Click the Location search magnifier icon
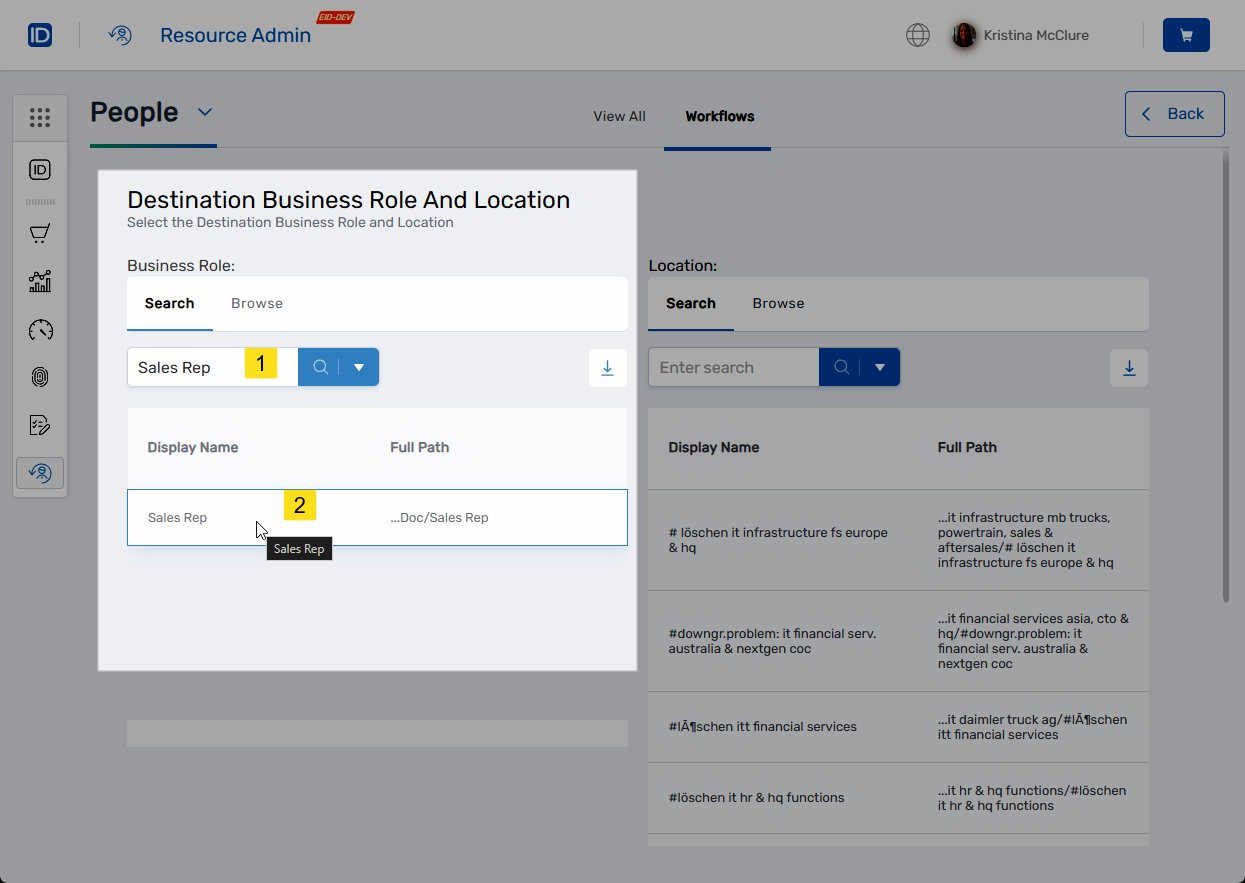This screenshot has height=883, width=1245. [x=840, y=366]
